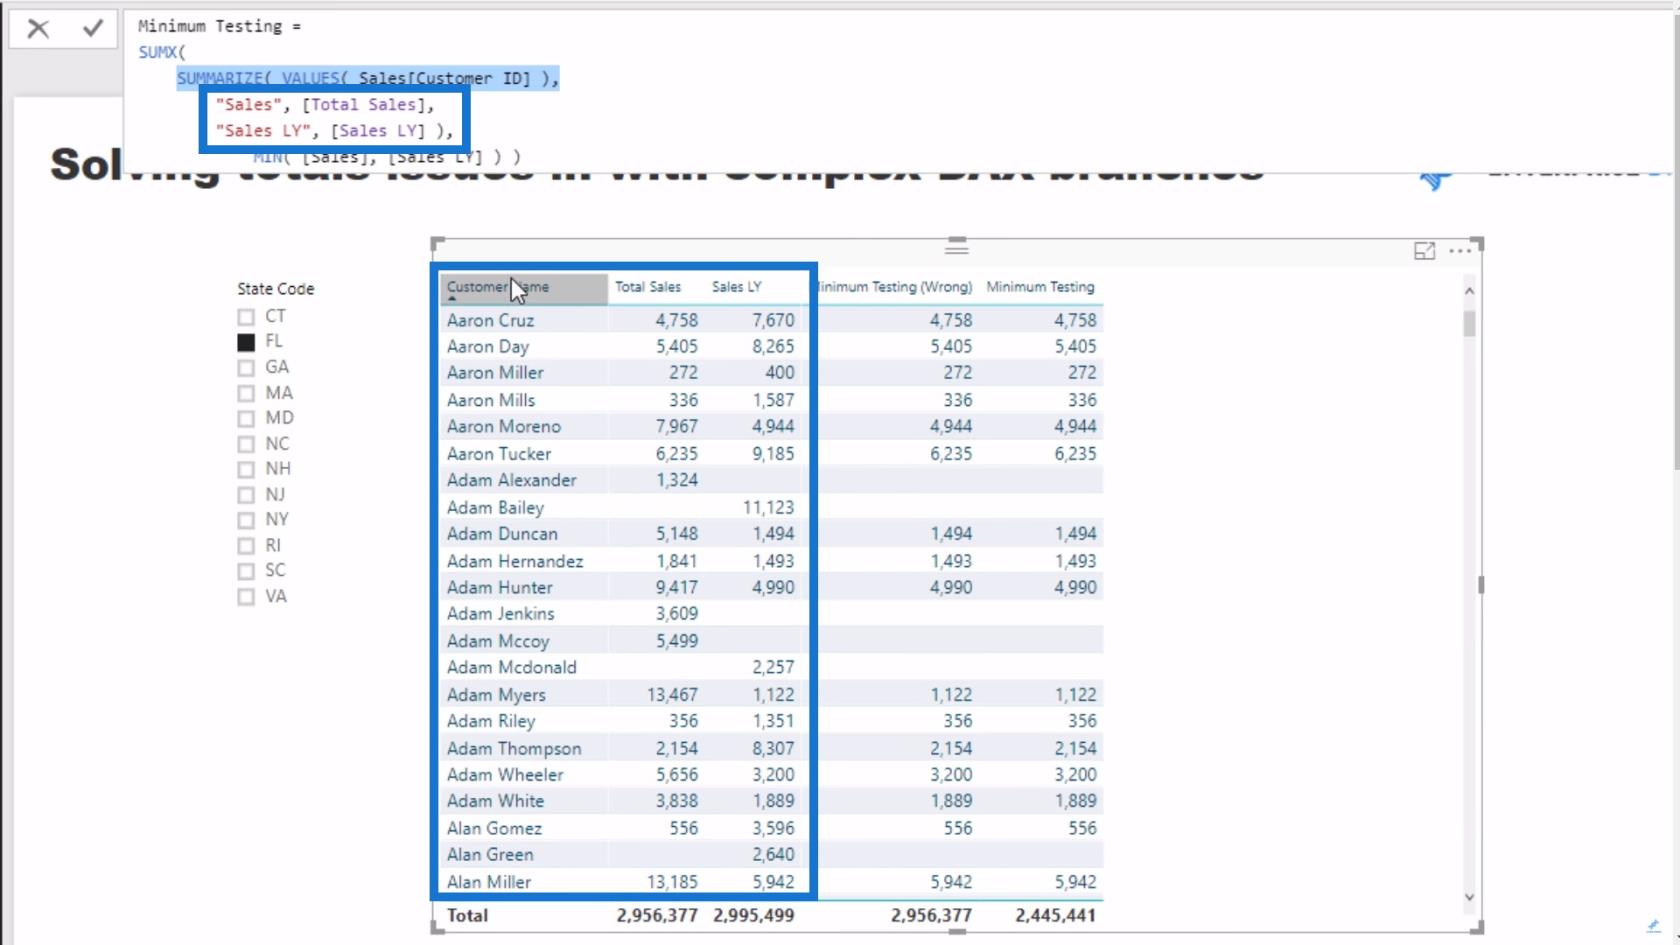Check the NH state checkbox
Screen dimensions: 1680x945
pos(246,470)
